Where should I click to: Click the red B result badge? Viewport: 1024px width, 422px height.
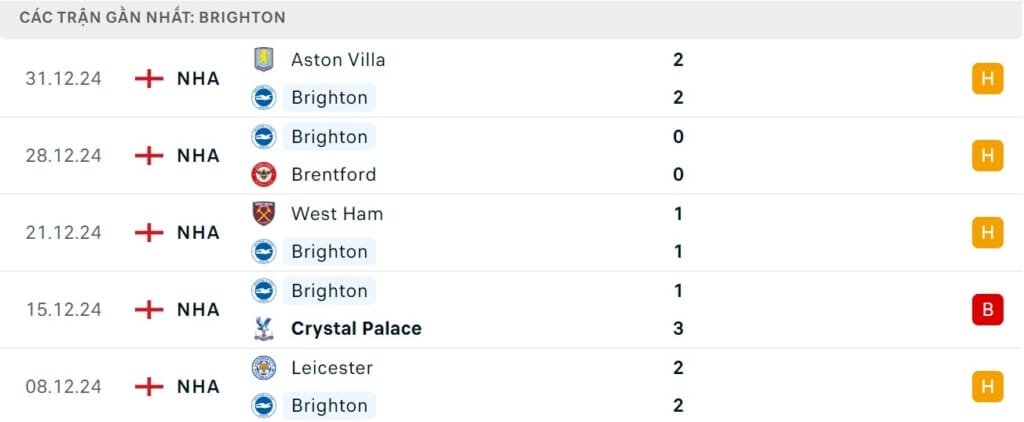[987, 310]
